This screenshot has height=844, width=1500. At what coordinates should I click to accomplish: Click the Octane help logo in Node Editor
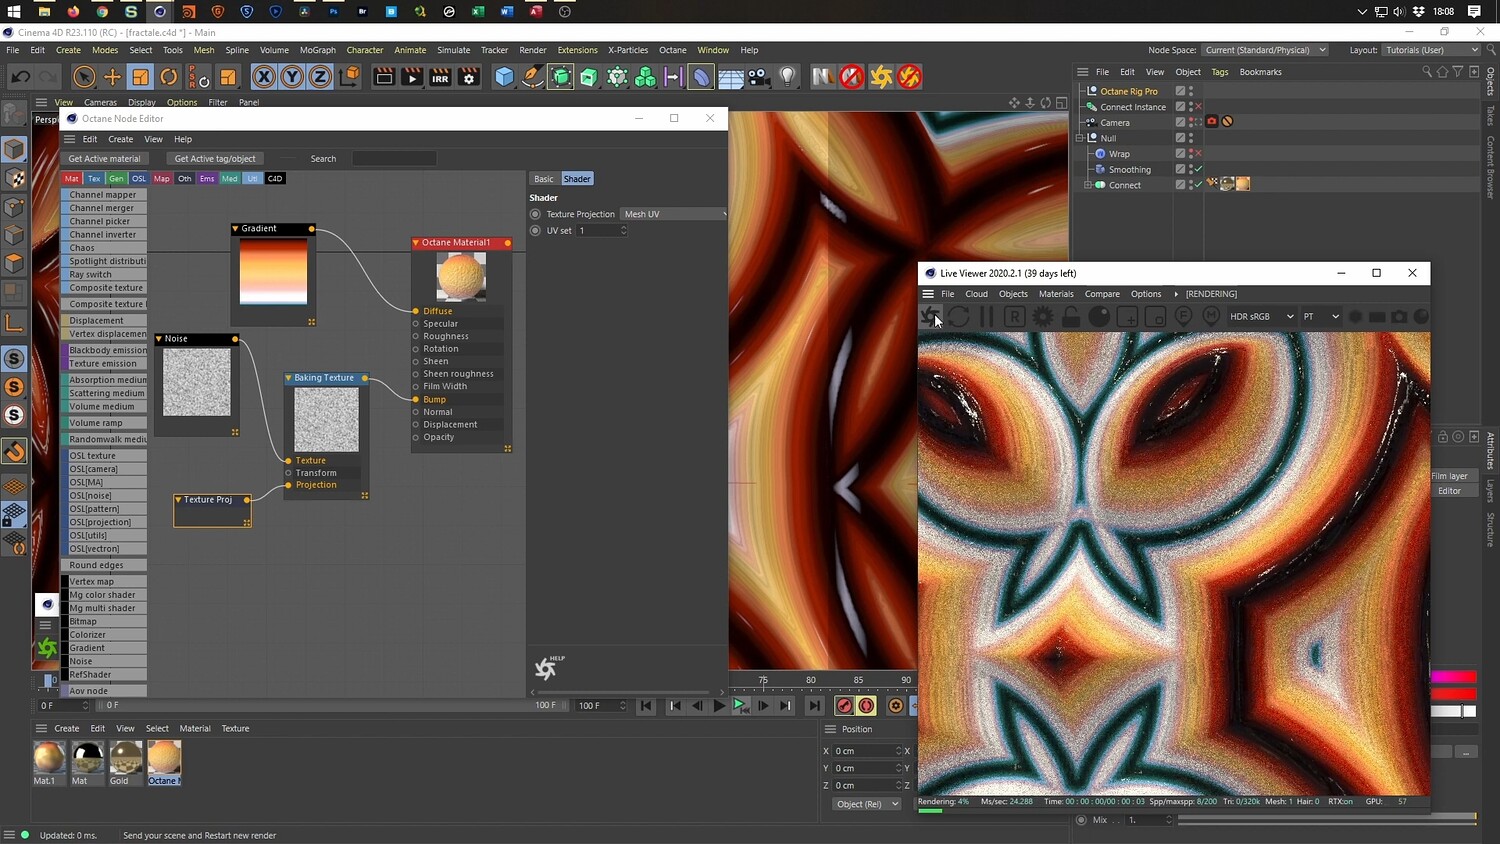pyautogui.click(x=547, y=667)
